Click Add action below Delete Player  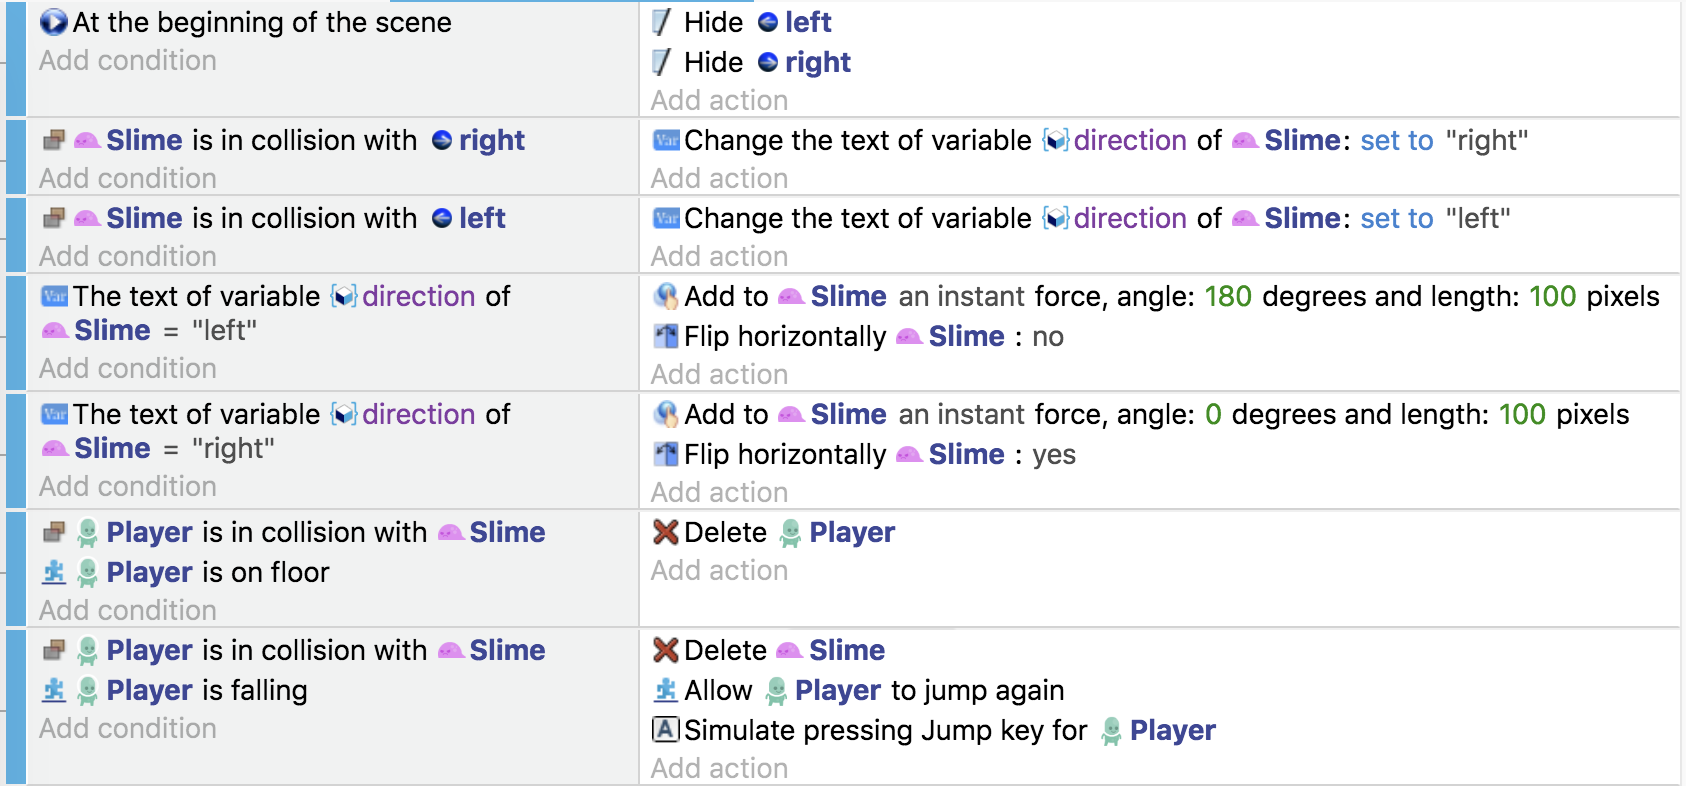pyautogui.click(x=719, y=570)
